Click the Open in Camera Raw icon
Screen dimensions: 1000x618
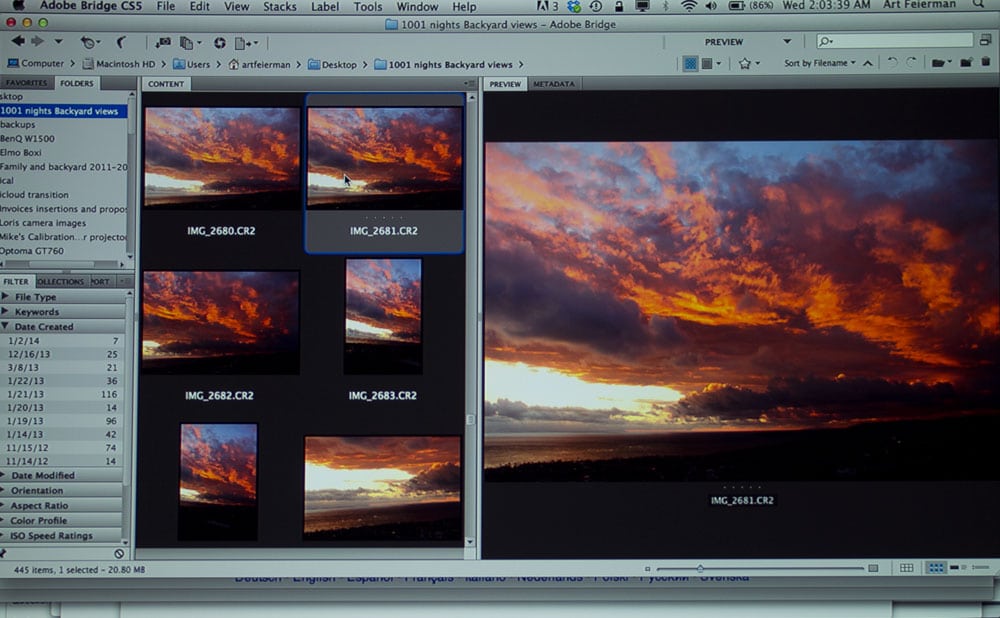pos(219,43)
